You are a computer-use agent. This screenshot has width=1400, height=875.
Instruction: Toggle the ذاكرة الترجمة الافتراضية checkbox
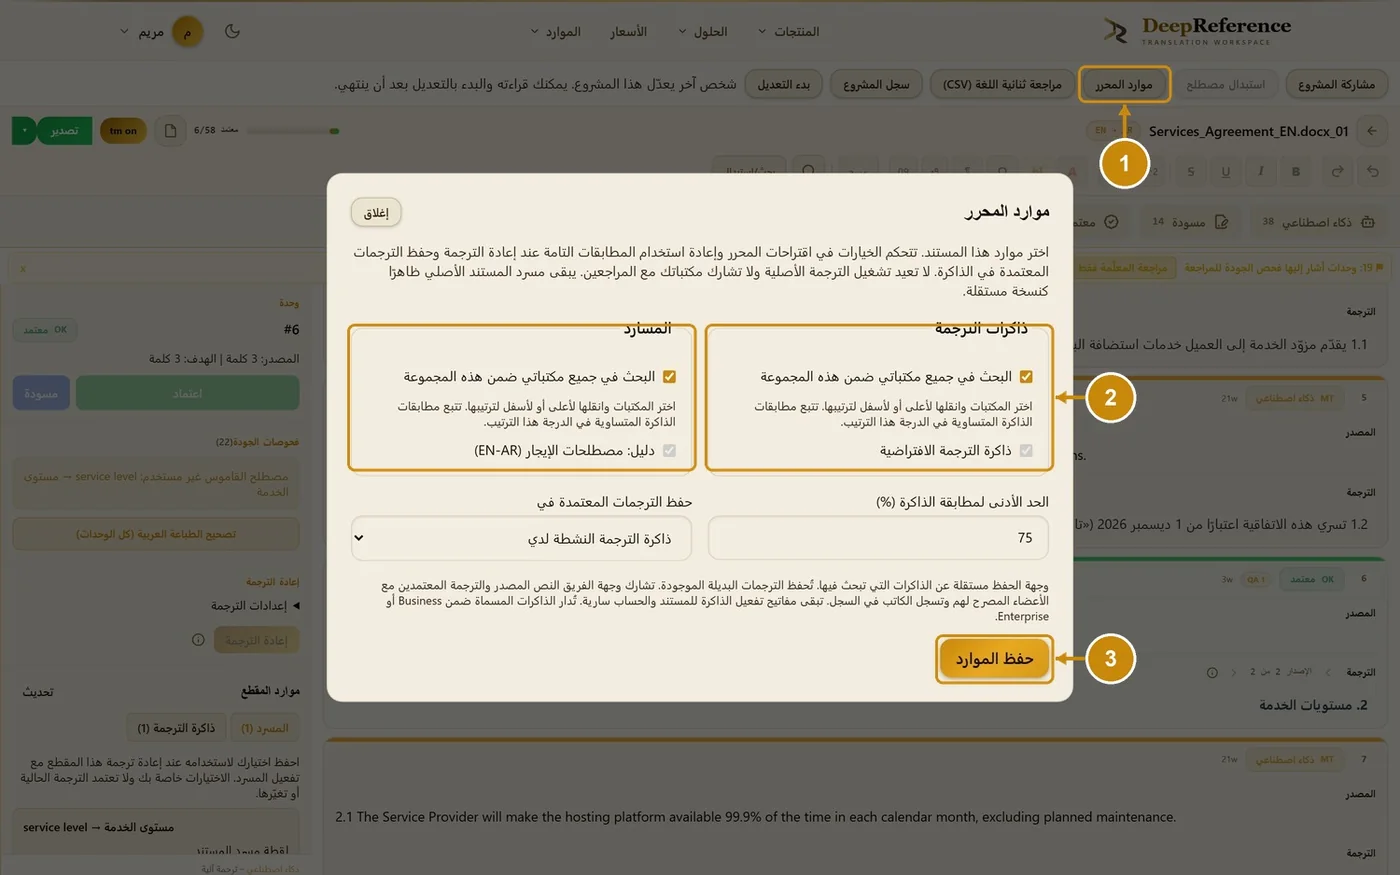(1026, 451)
